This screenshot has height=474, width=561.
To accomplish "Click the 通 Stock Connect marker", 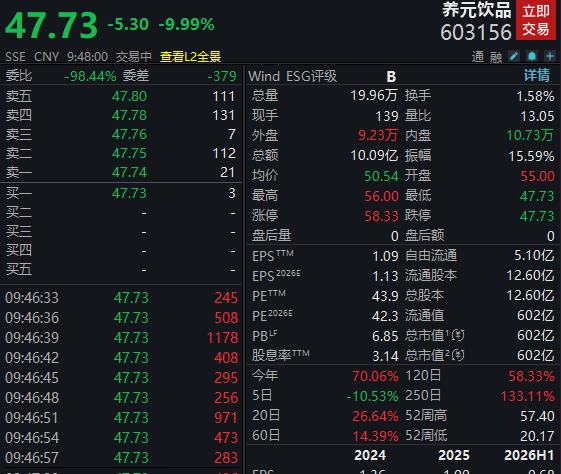I will [478, 57].
